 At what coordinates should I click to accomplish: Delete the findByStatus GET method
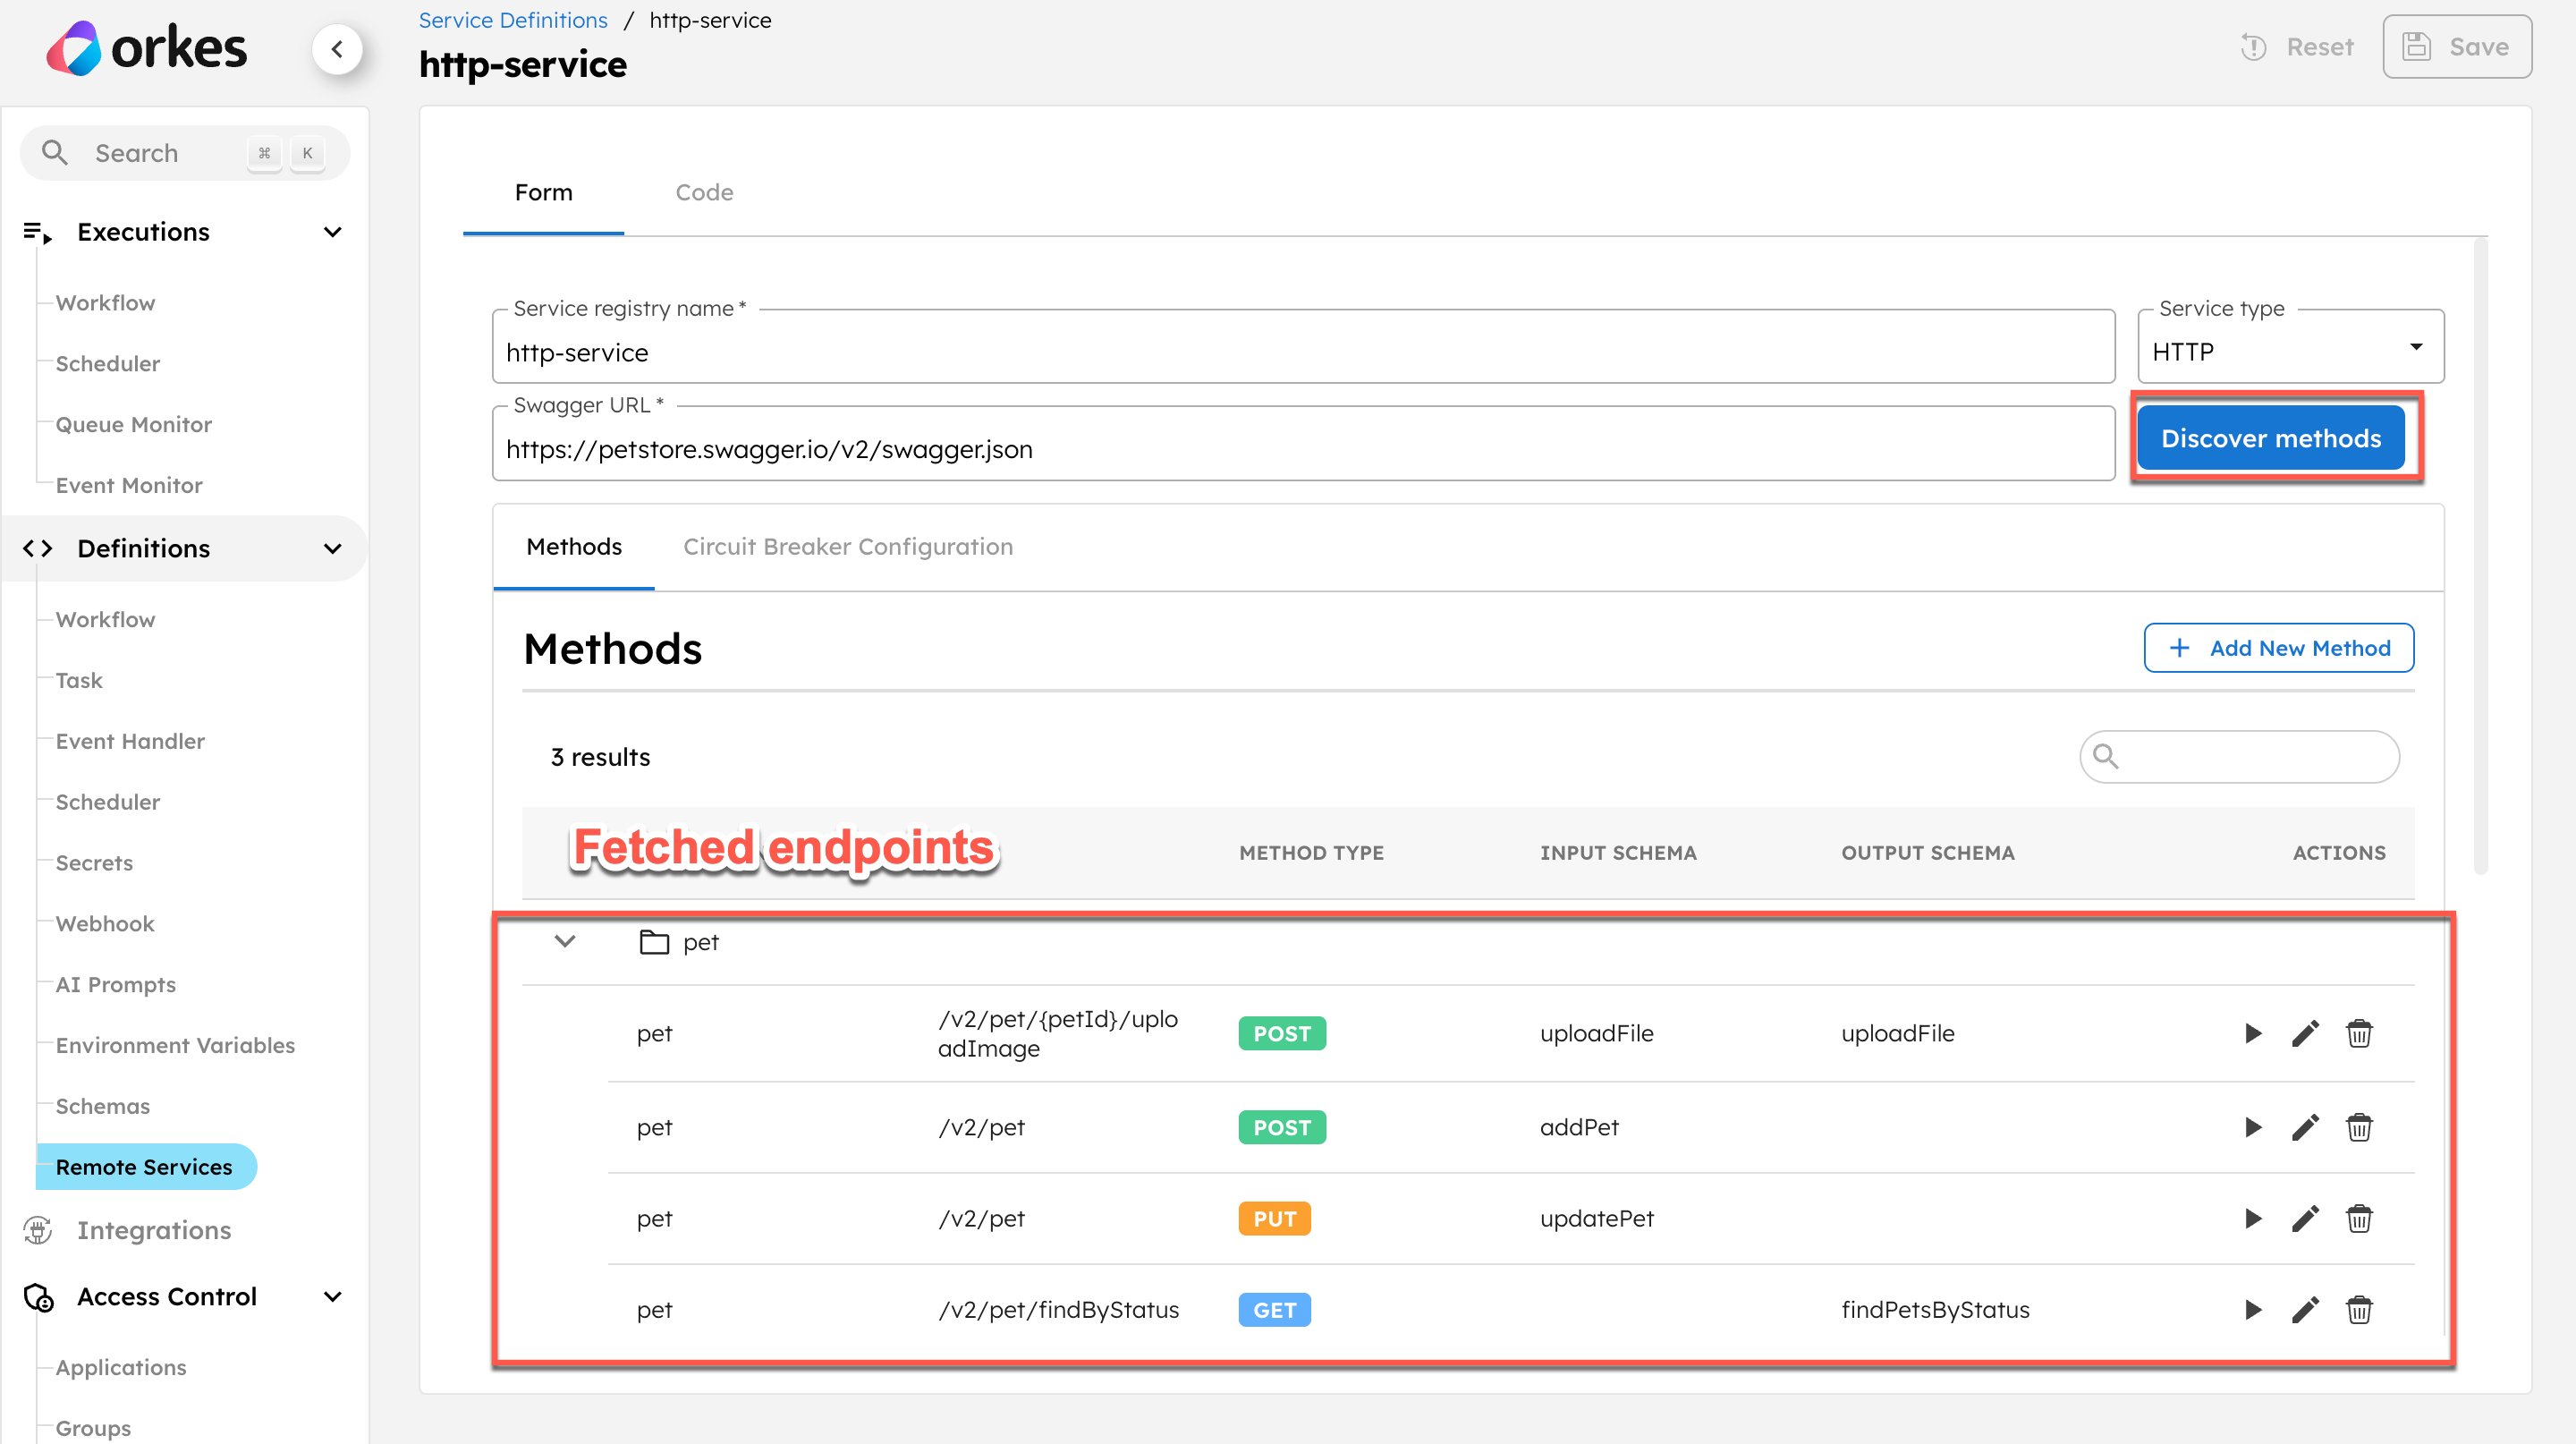pos(2359,1309)
